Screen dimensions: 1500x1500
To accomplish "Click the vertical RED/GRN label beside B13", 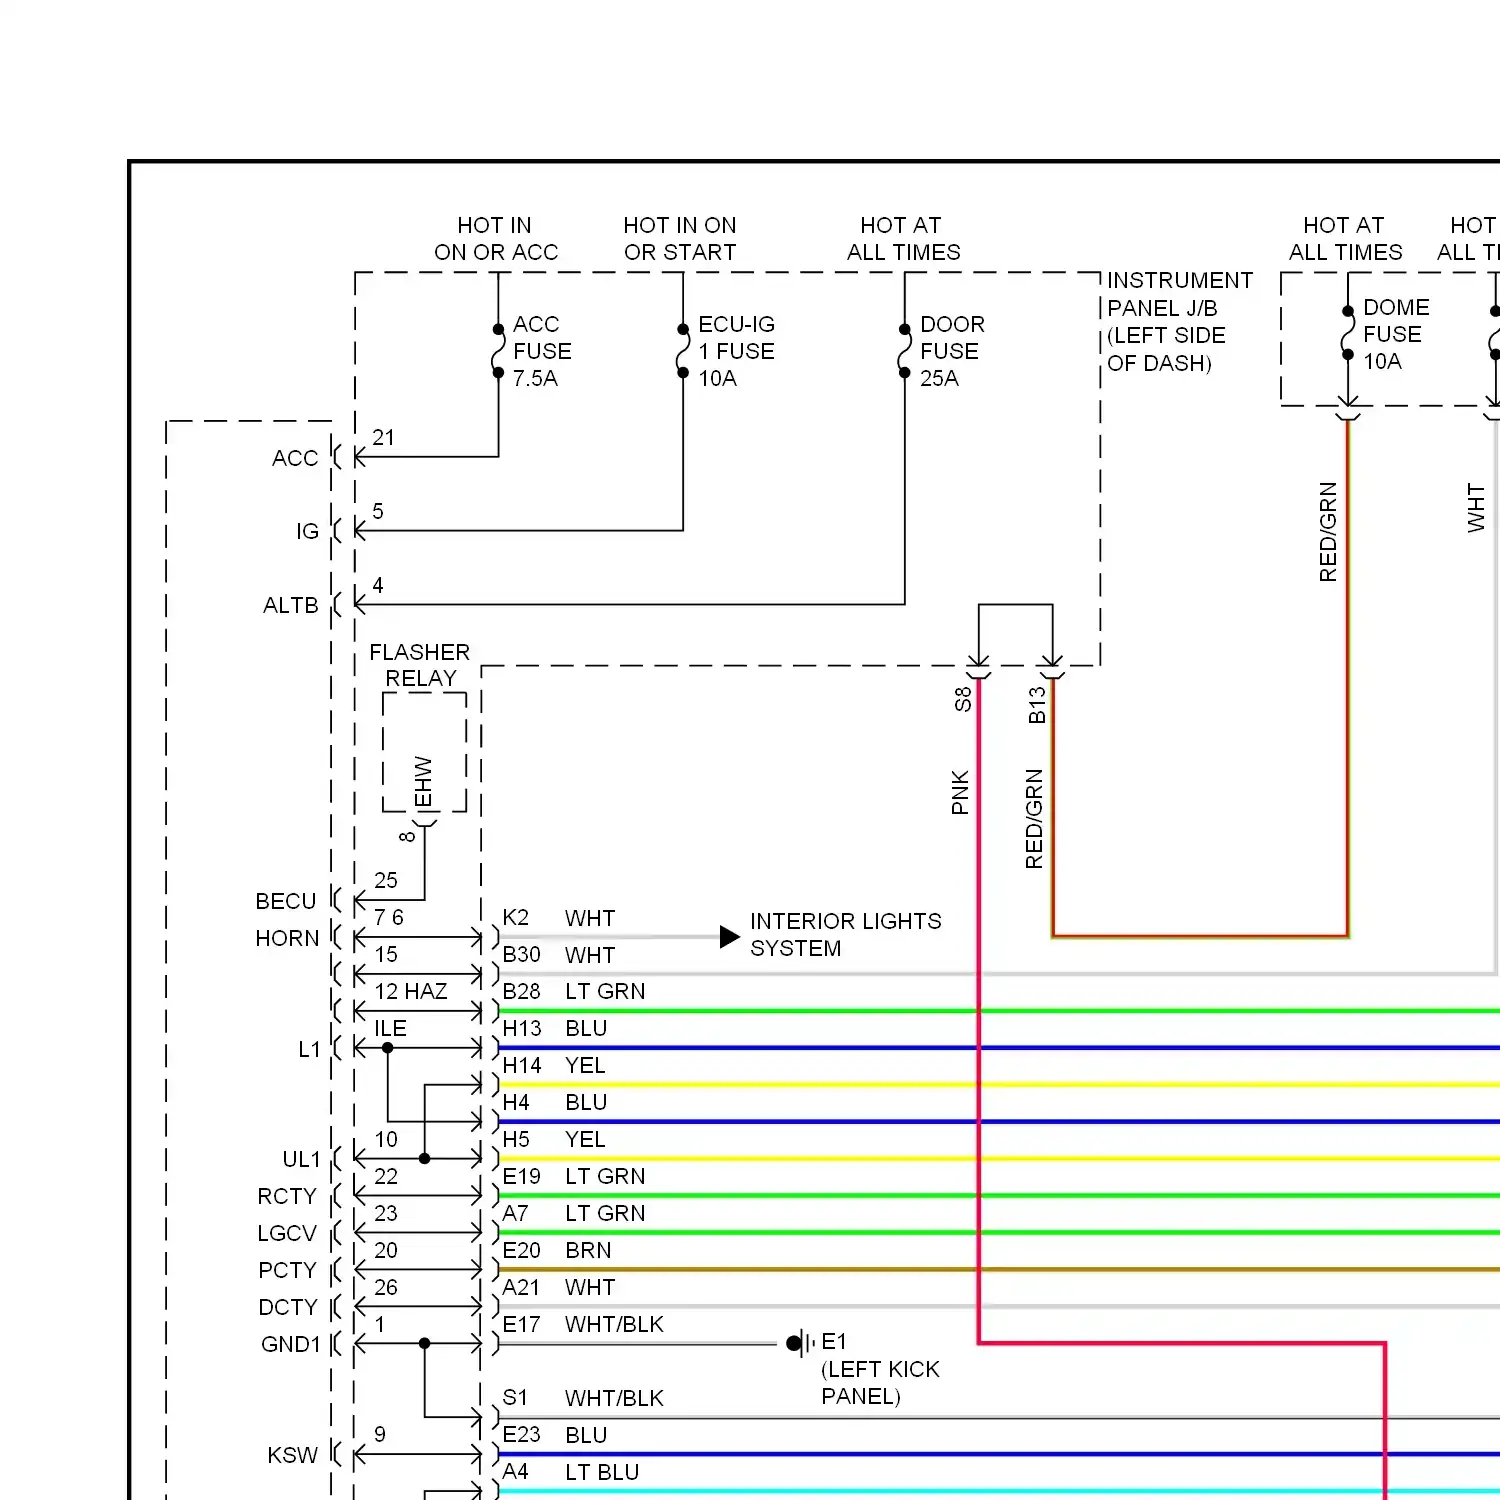I will [x=1034, y=818].
